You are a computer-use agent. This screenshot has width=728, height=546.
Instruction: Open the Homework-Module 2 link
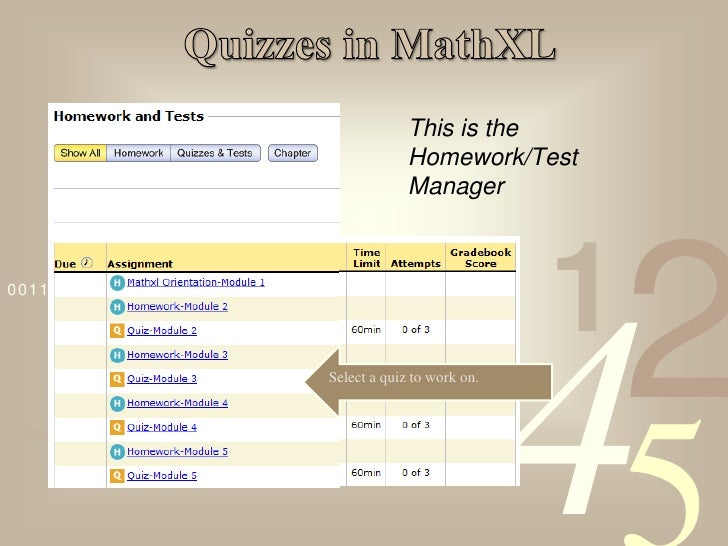pos(177,306)
